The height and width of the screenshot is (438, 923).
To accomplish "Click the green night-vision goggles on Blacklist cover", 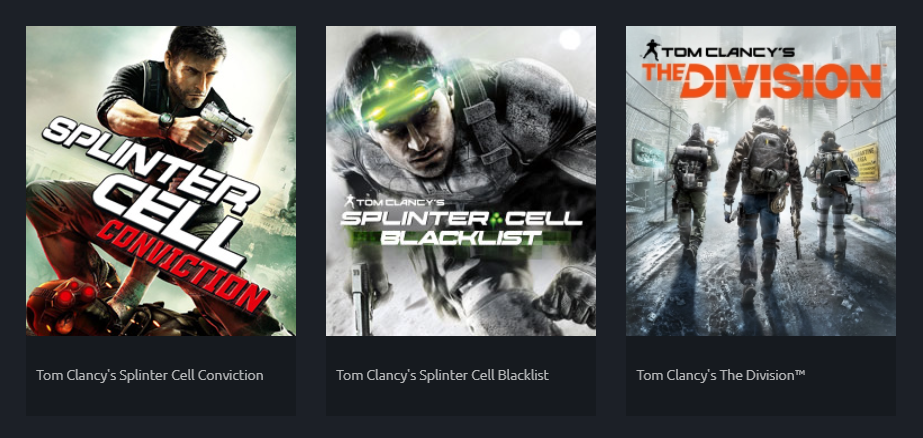I will pos(400,94).
